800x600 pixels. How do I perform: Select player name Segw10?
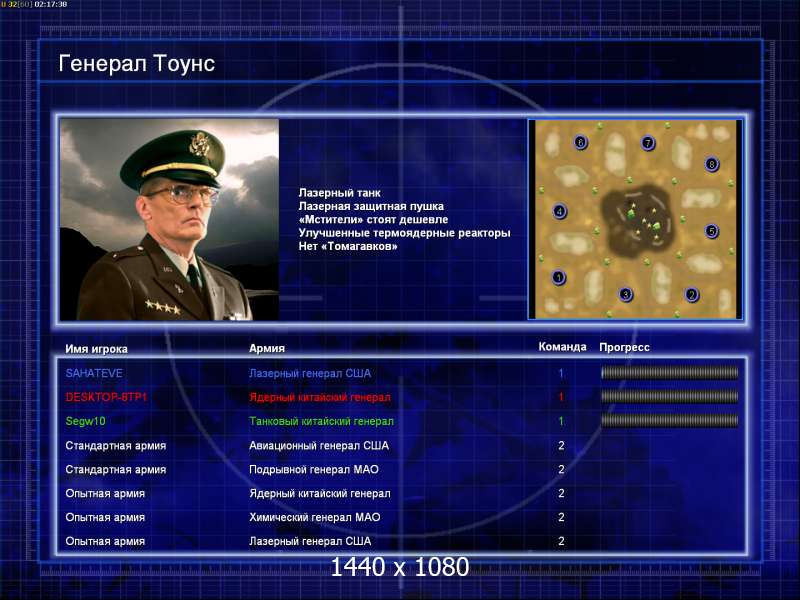(85, 421)
